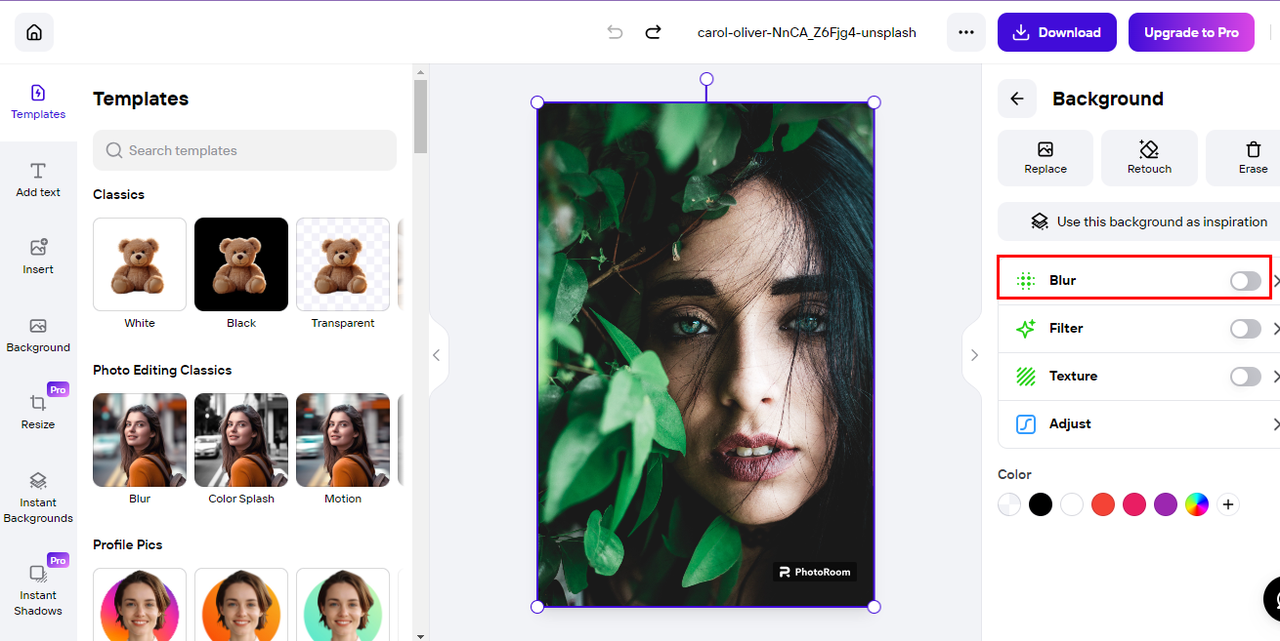Open the rainbow color picker swatch
Screen dimensions: 1280x641
(x=1197, y=505)
